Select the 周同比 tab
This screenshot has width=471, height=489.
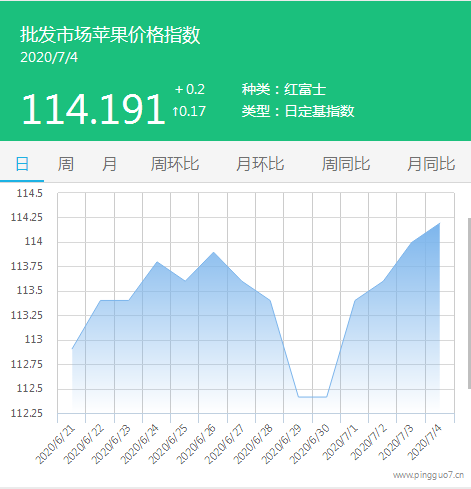[346, 164]
